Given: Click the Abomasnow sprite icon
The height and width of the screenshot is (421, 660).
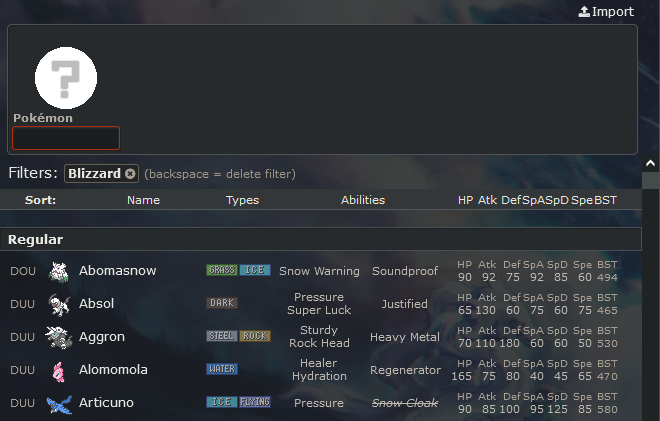Looking at the screenshot, I should [x=59, y=271].
